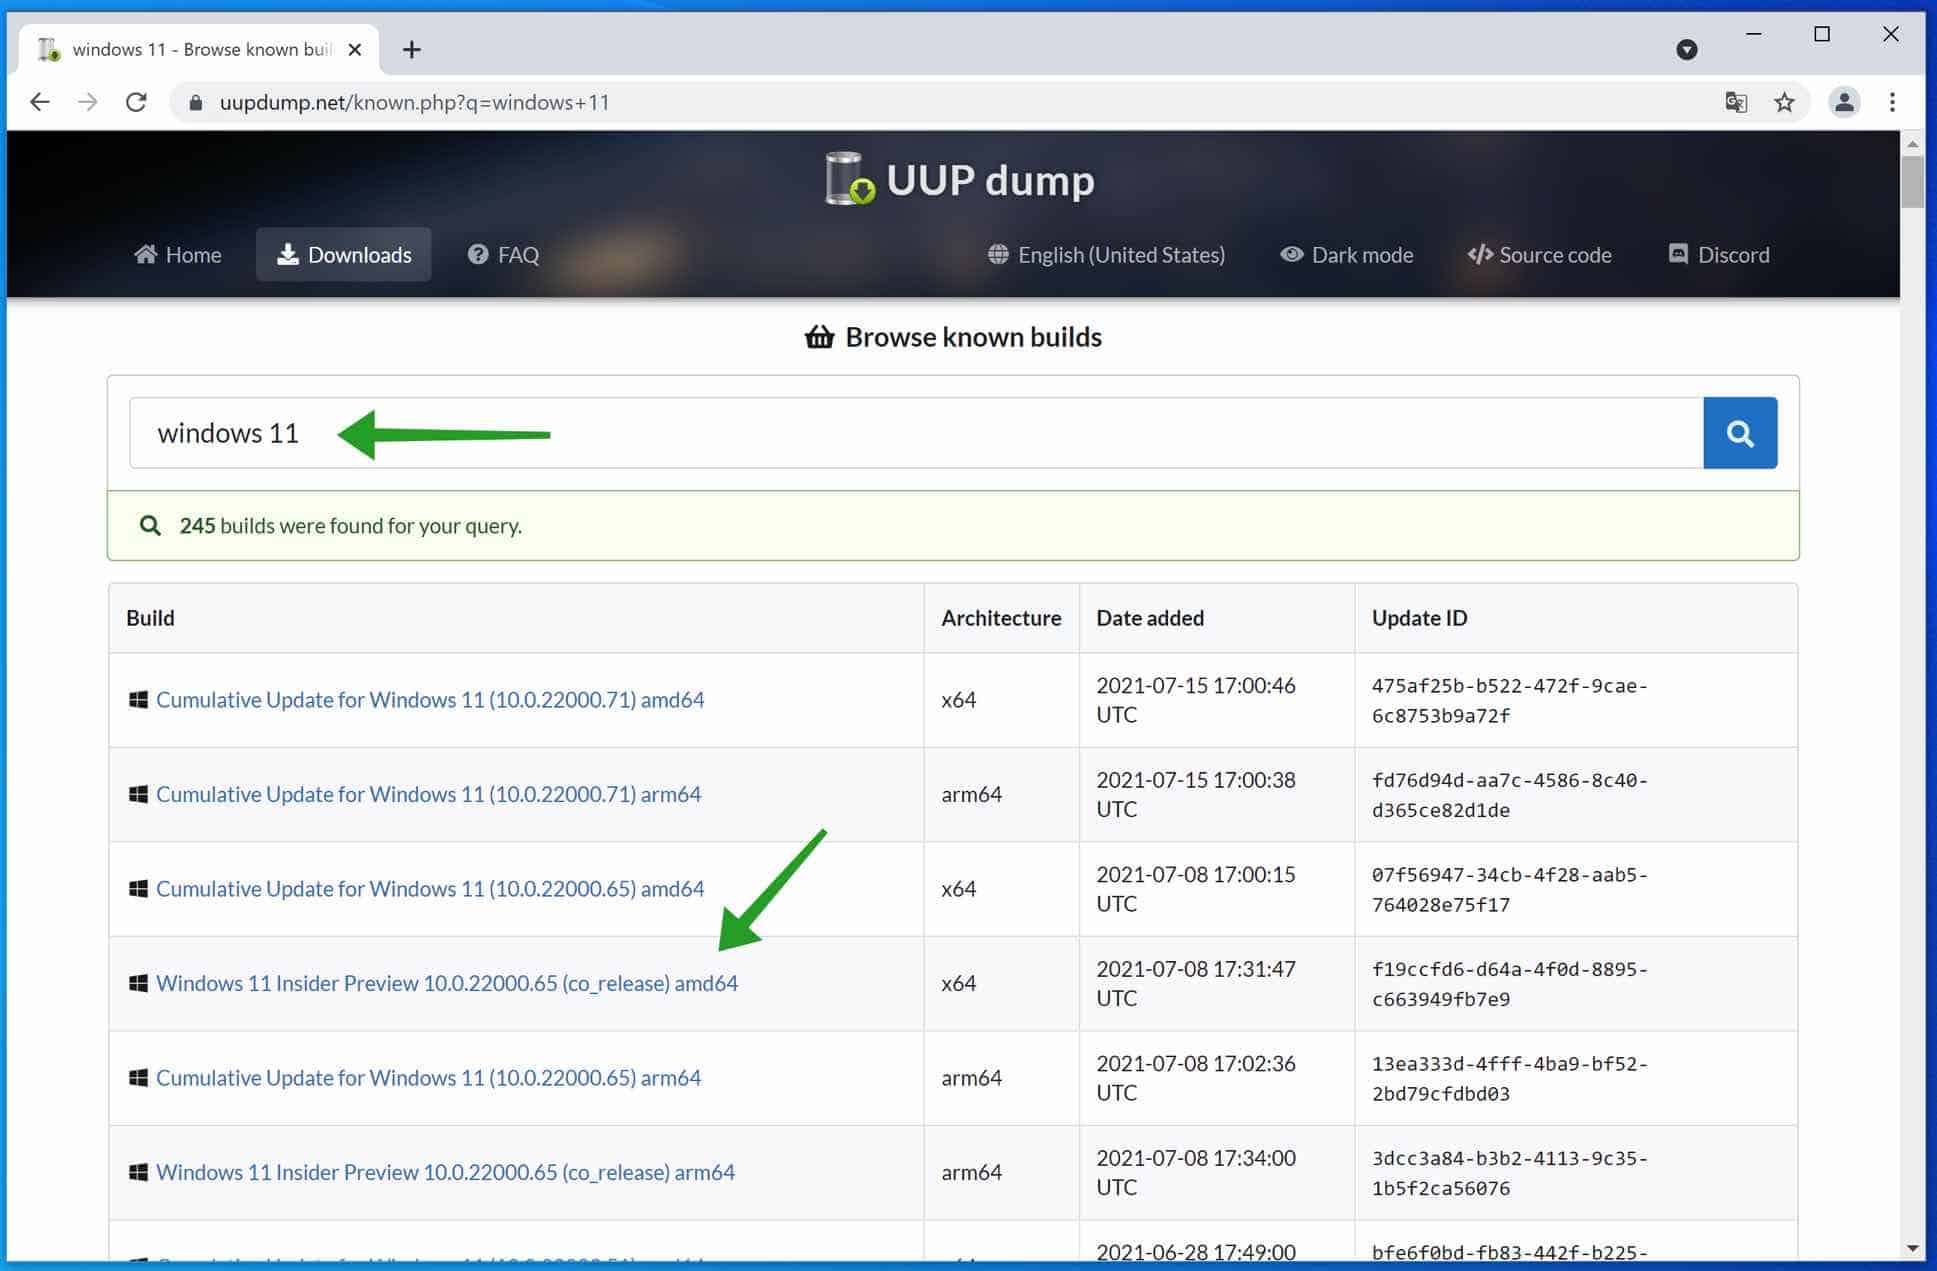Toggle Dark mode in the navbar
The height and width of the screenshot is (1271, 1937).
coord(1346,255)
